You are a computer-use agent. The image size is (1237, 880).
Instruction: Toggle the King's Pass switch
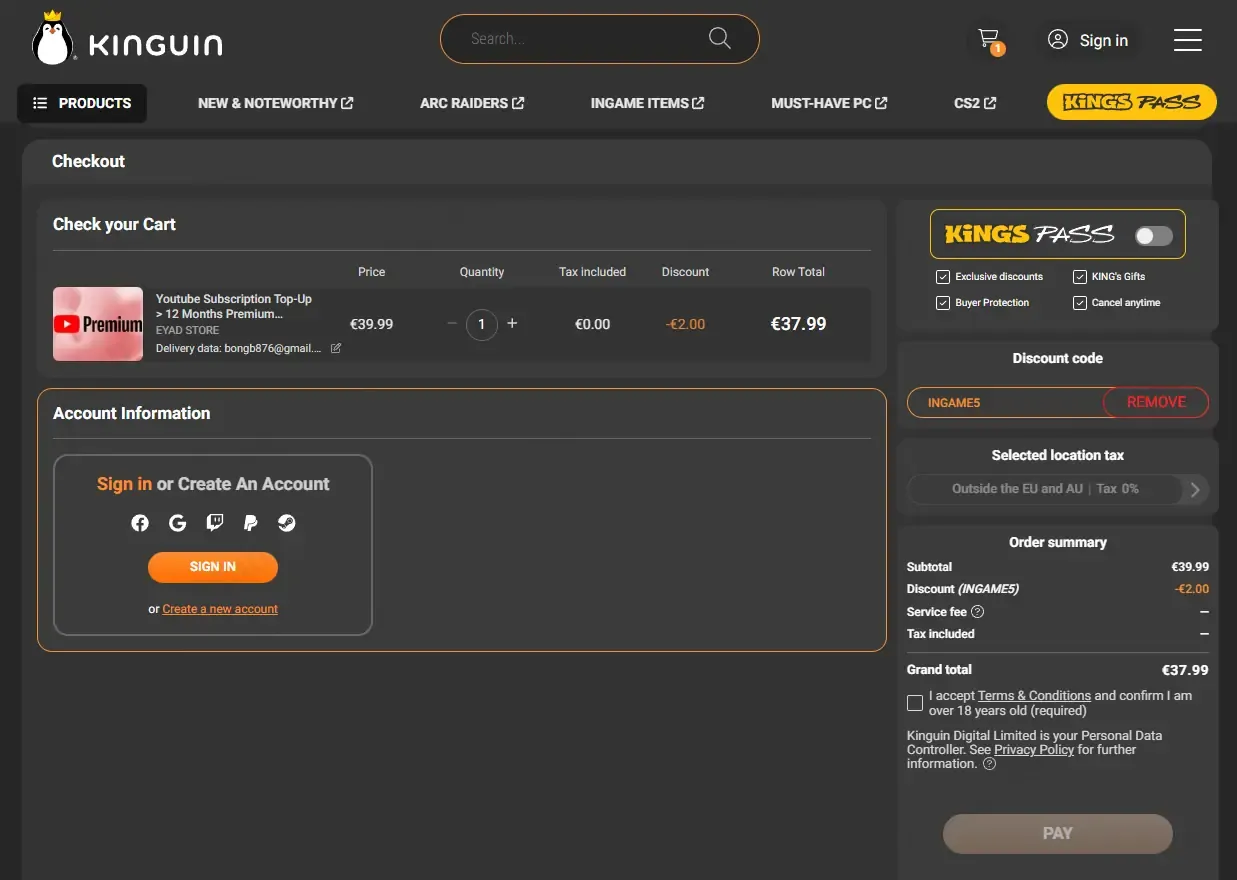tap(1153, 236)
